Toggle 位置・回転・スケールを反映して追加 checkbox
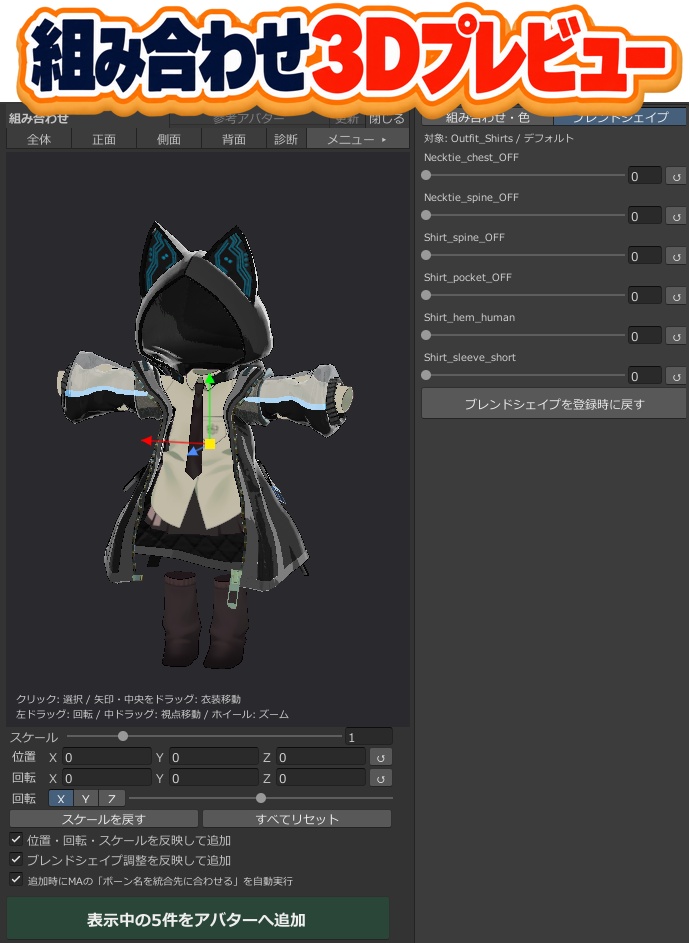 click(x=16, y=839)
